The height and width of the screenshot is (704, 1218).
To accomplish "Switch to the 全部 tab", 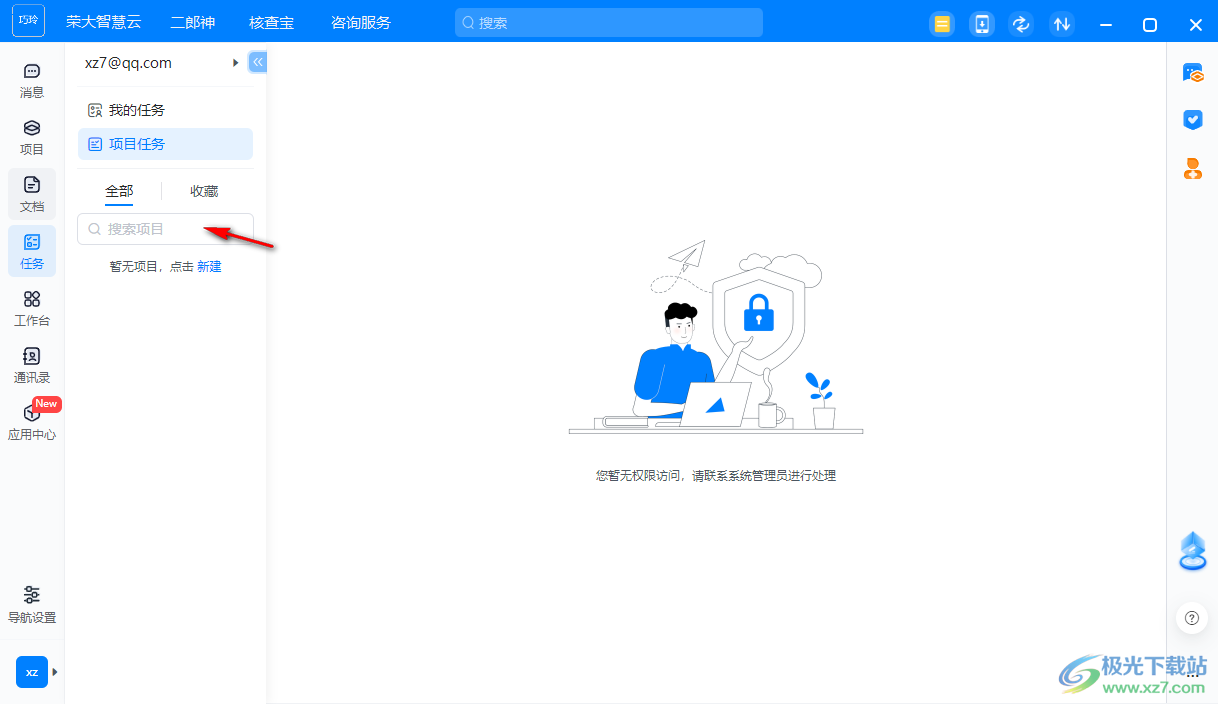I will pos(119,191).
